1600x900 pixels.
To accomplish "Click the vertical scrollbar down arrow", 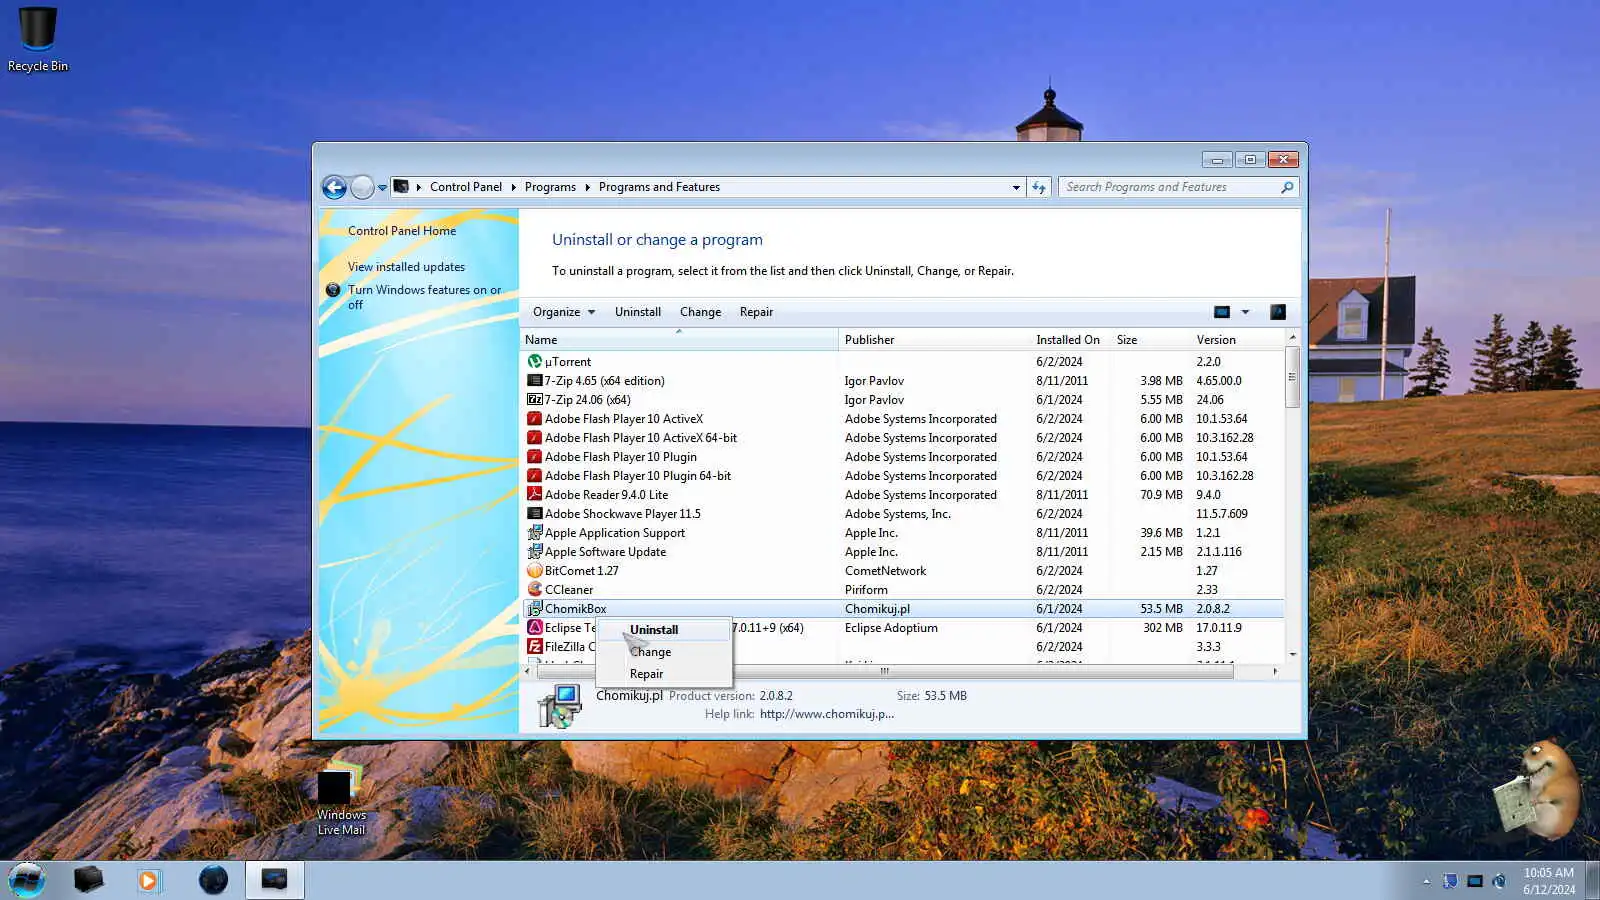I will pos(1293,654).
